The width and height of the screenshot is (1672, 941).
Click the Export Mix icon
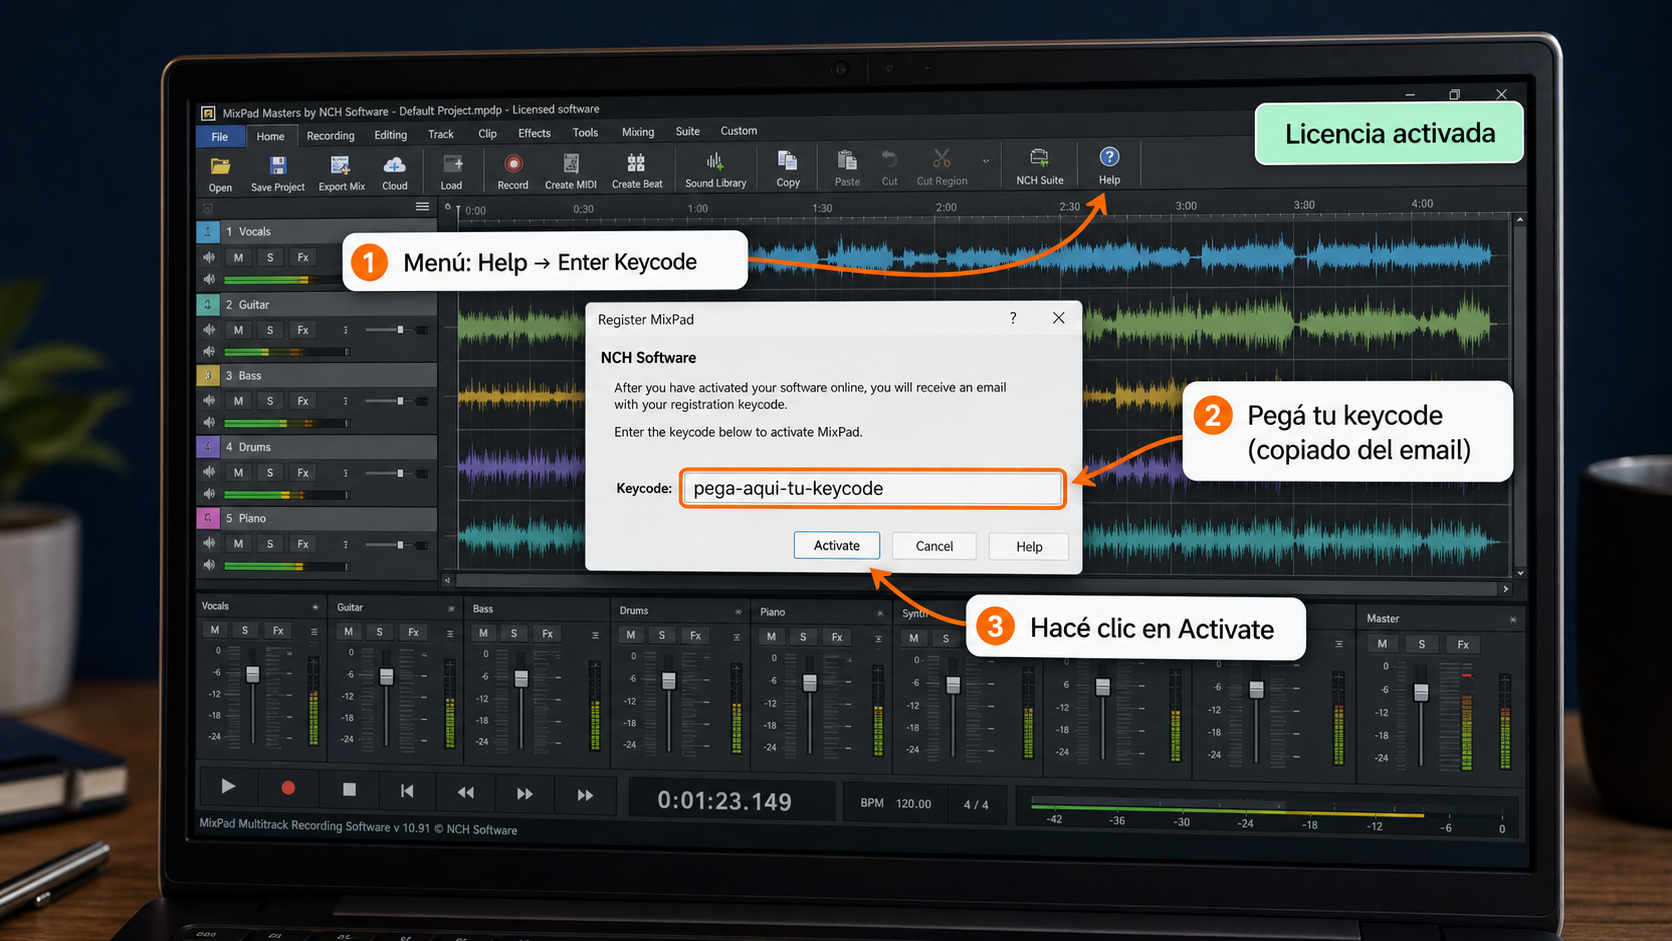(341, 173)
